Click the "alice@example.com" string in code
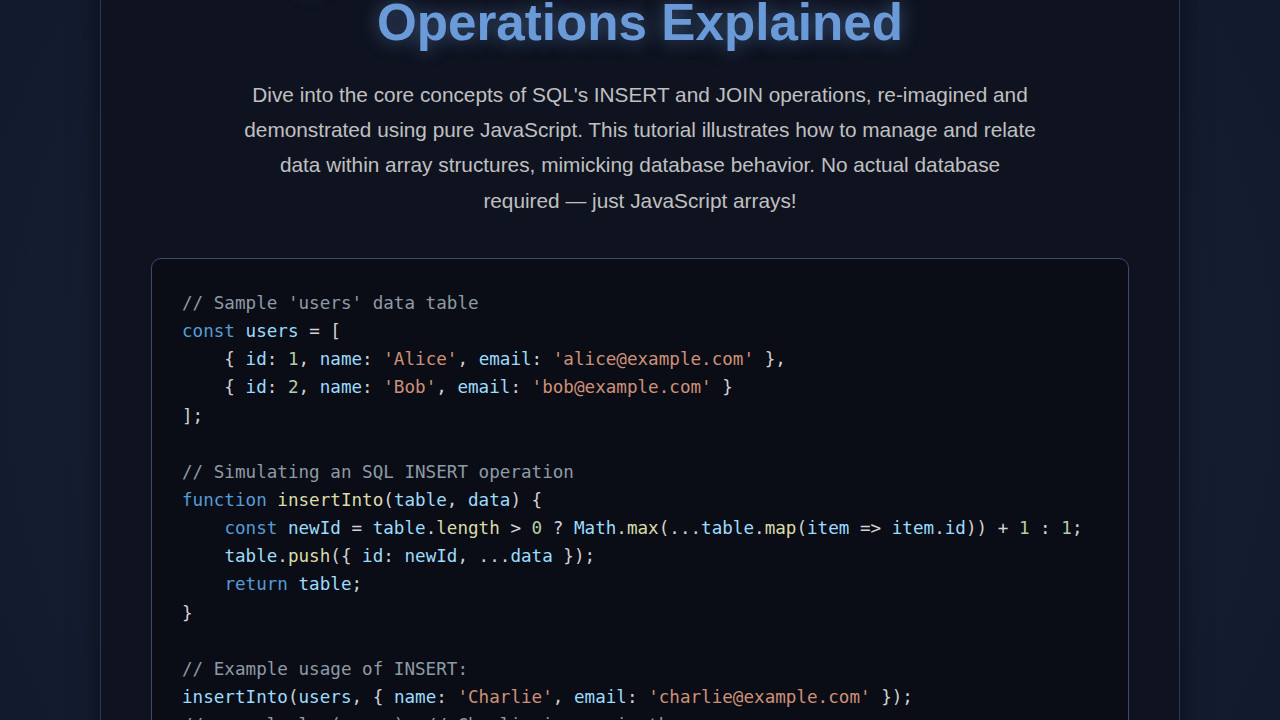Viewport: 1280px width, 720px height. click(653, 358)
